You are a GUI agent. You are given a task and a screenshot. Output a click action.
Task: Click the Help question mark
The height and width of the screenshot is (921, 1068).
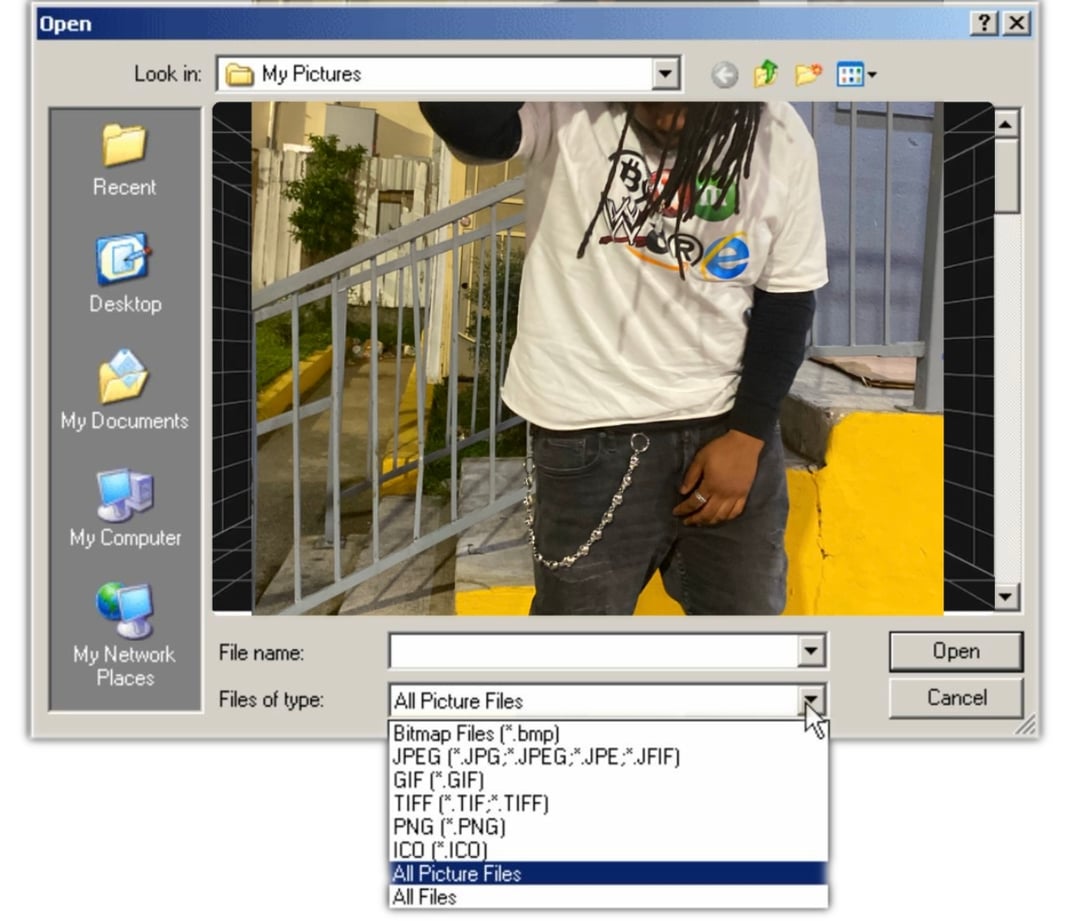click(985, 22)
